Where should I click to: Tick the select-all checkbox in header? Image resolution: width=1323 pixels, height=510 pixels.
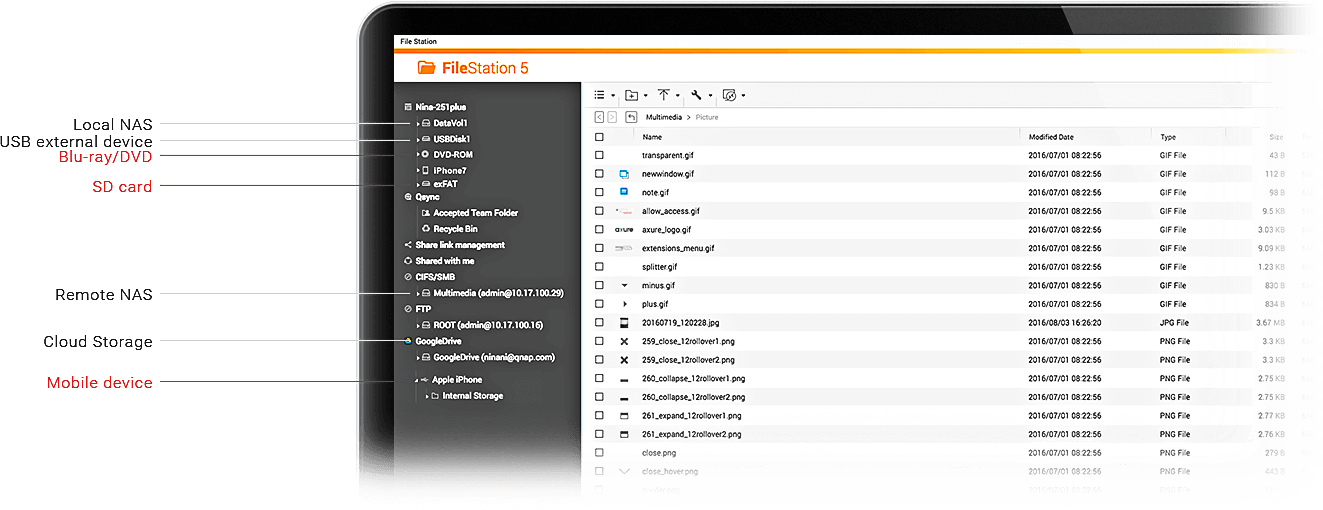pyautogui.click(x=599, y=137)
